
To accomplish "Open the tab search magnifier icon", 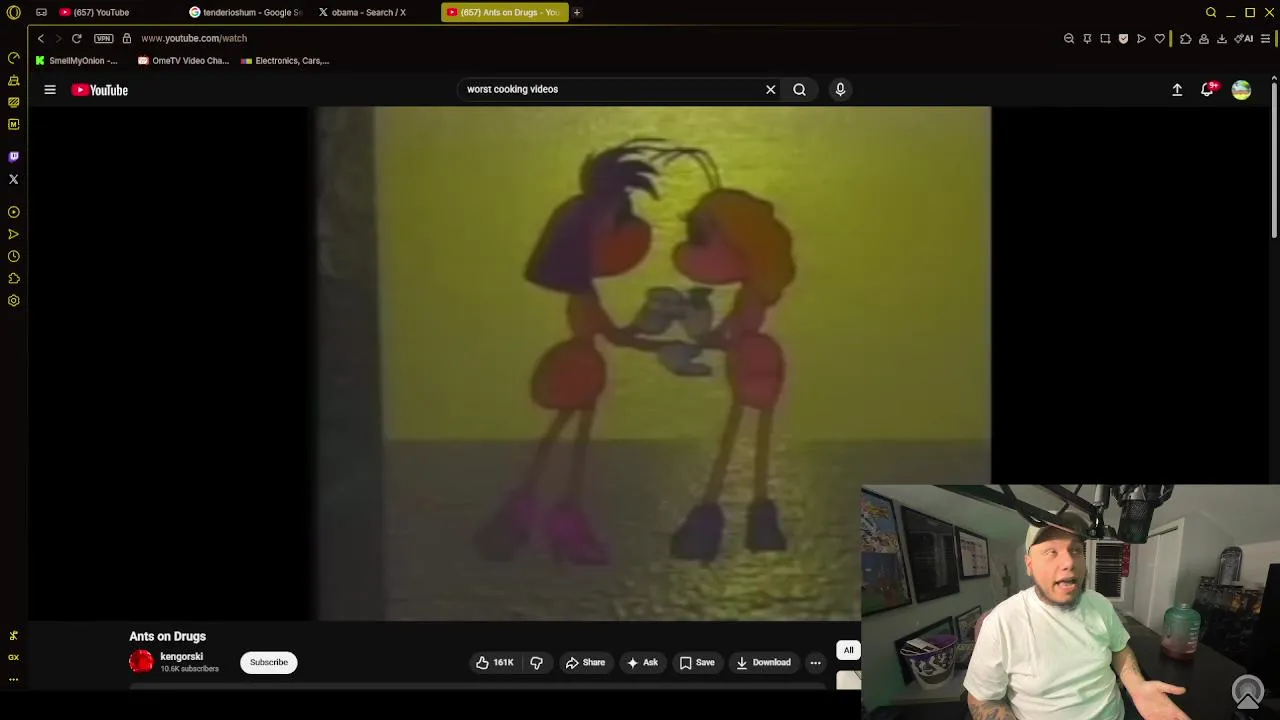I will tap(1211, 12).
